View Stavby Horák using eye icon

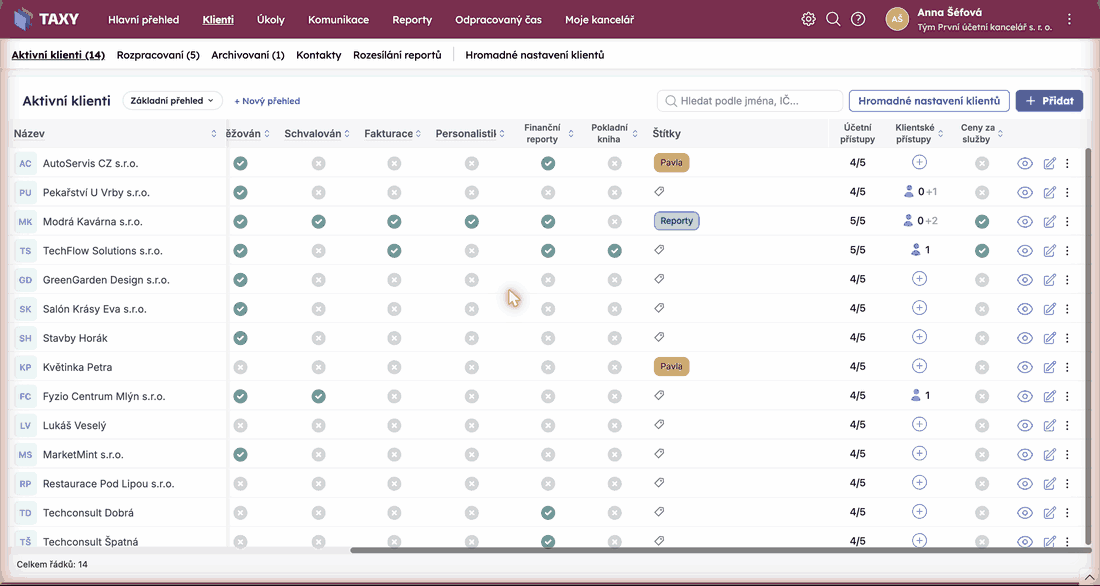tap(1025, 338)
